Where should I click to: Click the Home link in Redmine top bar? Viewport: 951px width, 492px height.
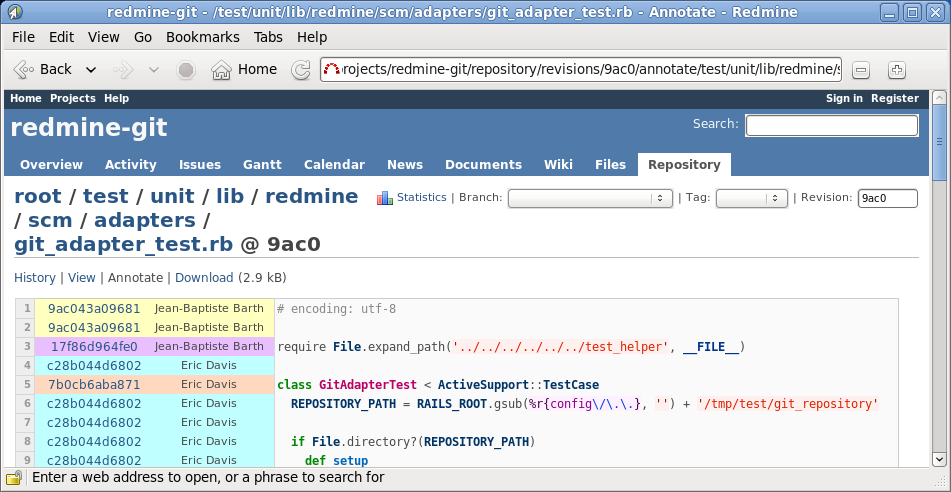[25, 98]
